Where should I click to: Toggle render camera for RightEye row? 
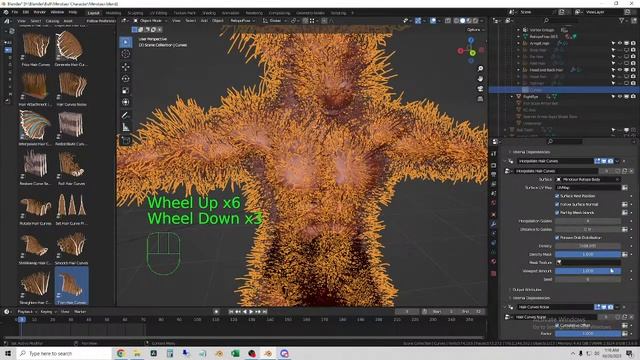pos(633,97)
